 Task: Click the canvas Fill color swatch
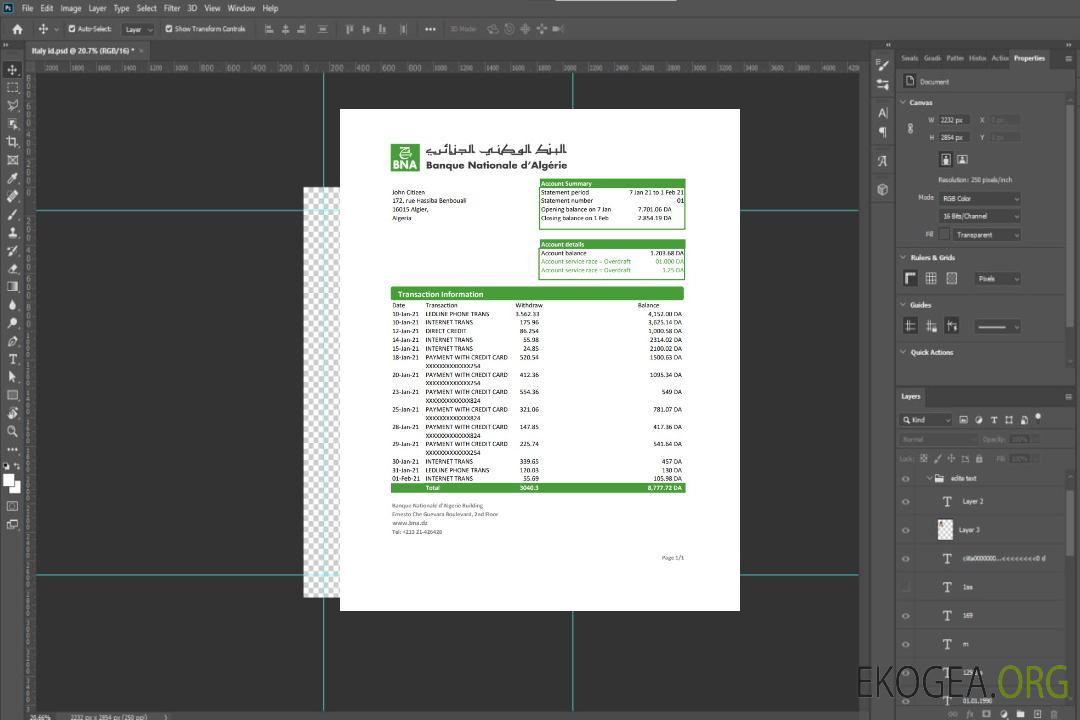(944, 234)
